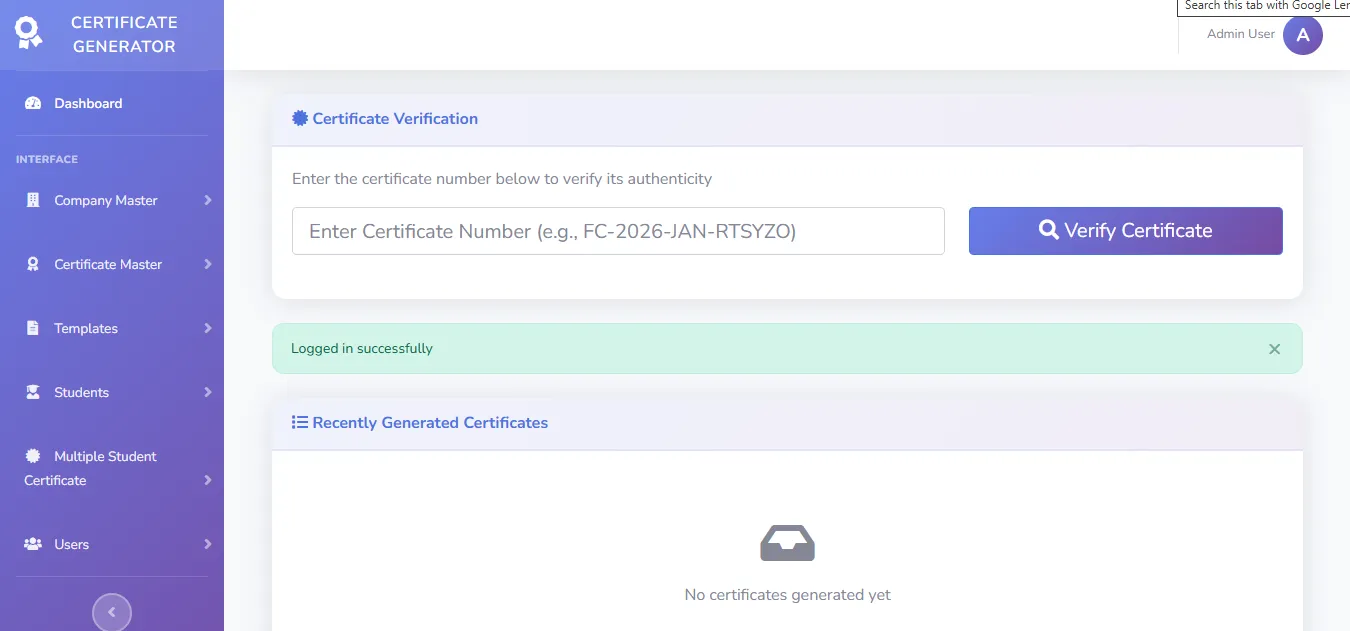This screenshot has width=1350, height=631.
Task: Focus the certificate number input field
Action: click(618, 231)
